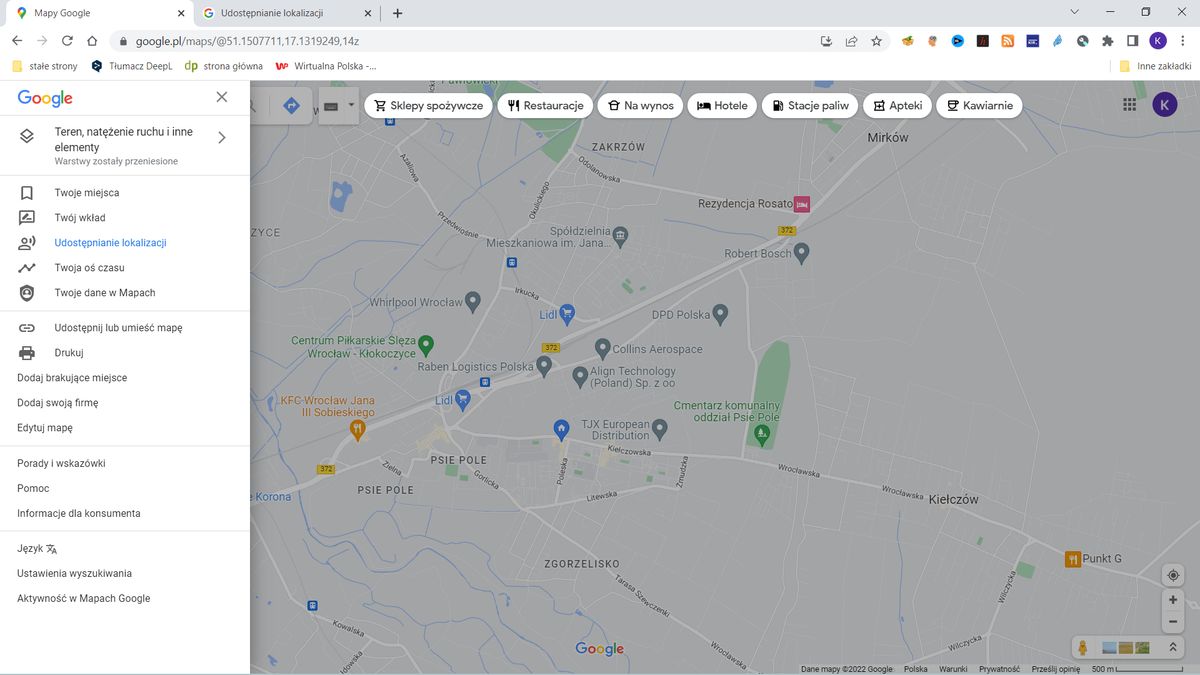Viewport: 1200px width, 675px height.
Task: Open the Edytuj mapę link
Action: tap(44, 427)
